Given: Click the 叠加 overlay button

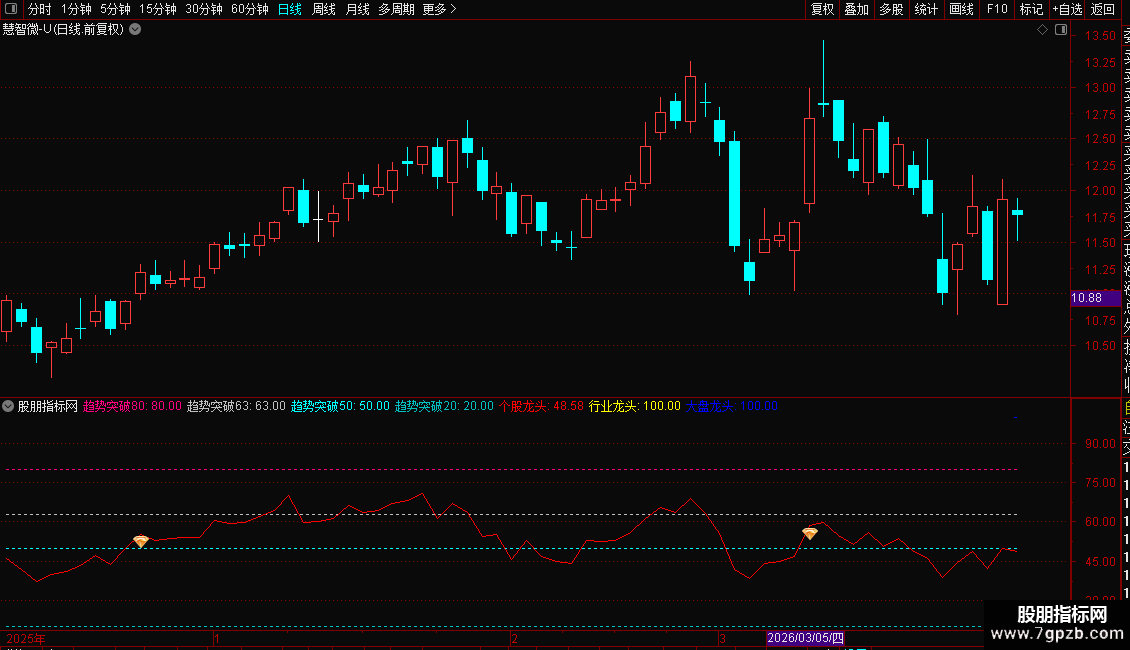Looking at the screenshot, I should pos(857,9).
